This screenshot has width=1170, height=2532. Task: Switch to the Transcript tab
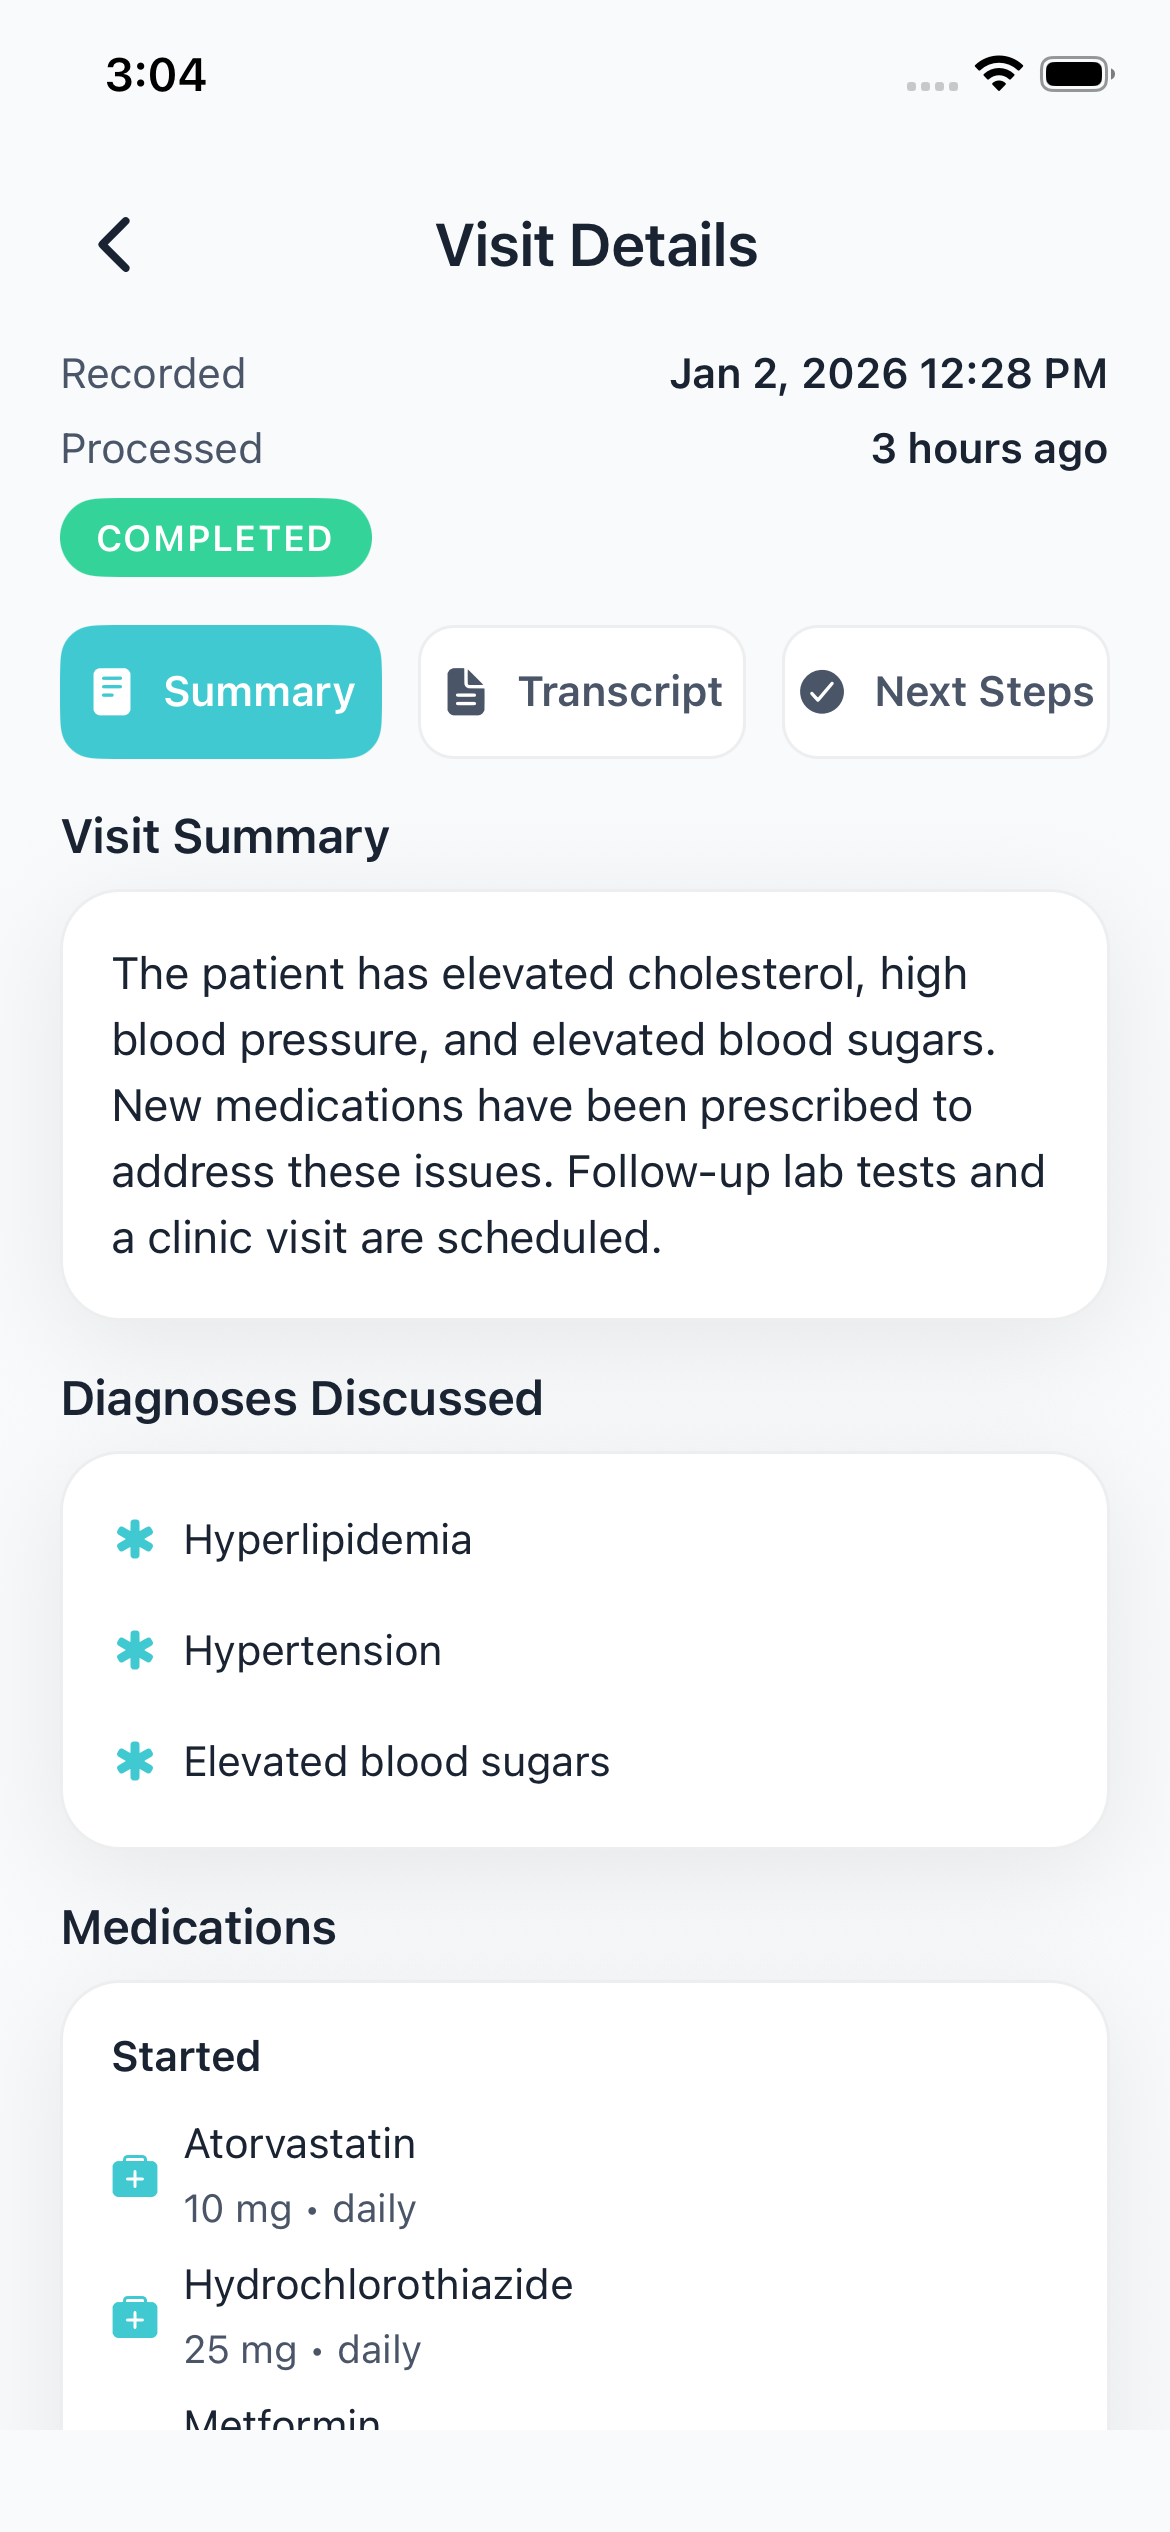582,692
